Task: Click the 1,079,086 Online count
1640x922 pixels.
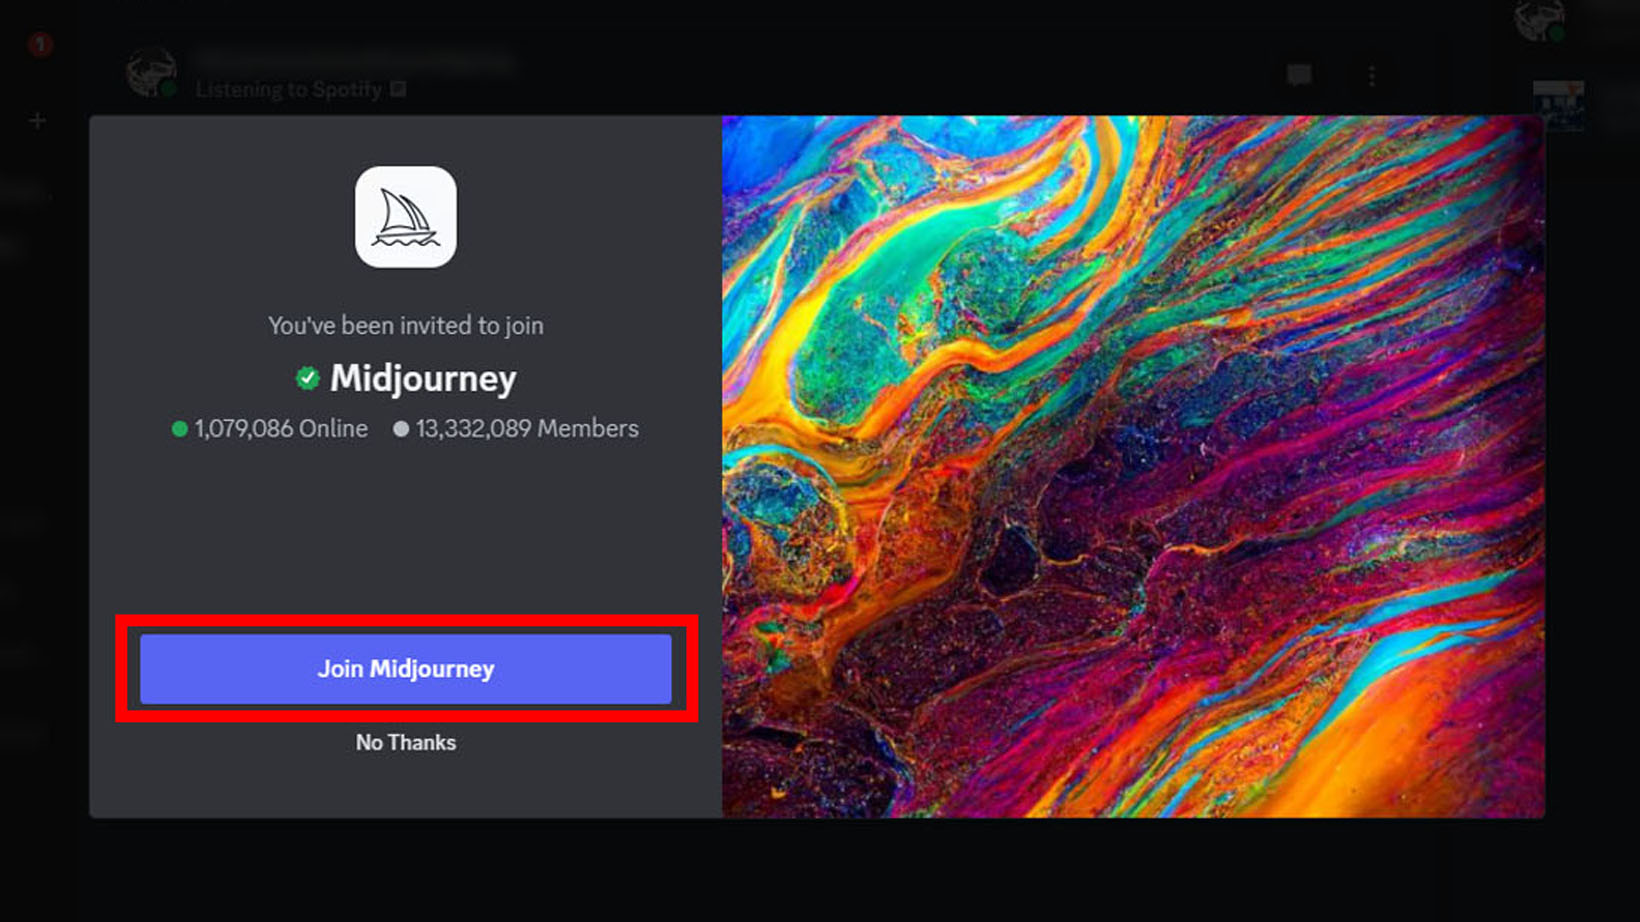Action: tap(281, 428)
